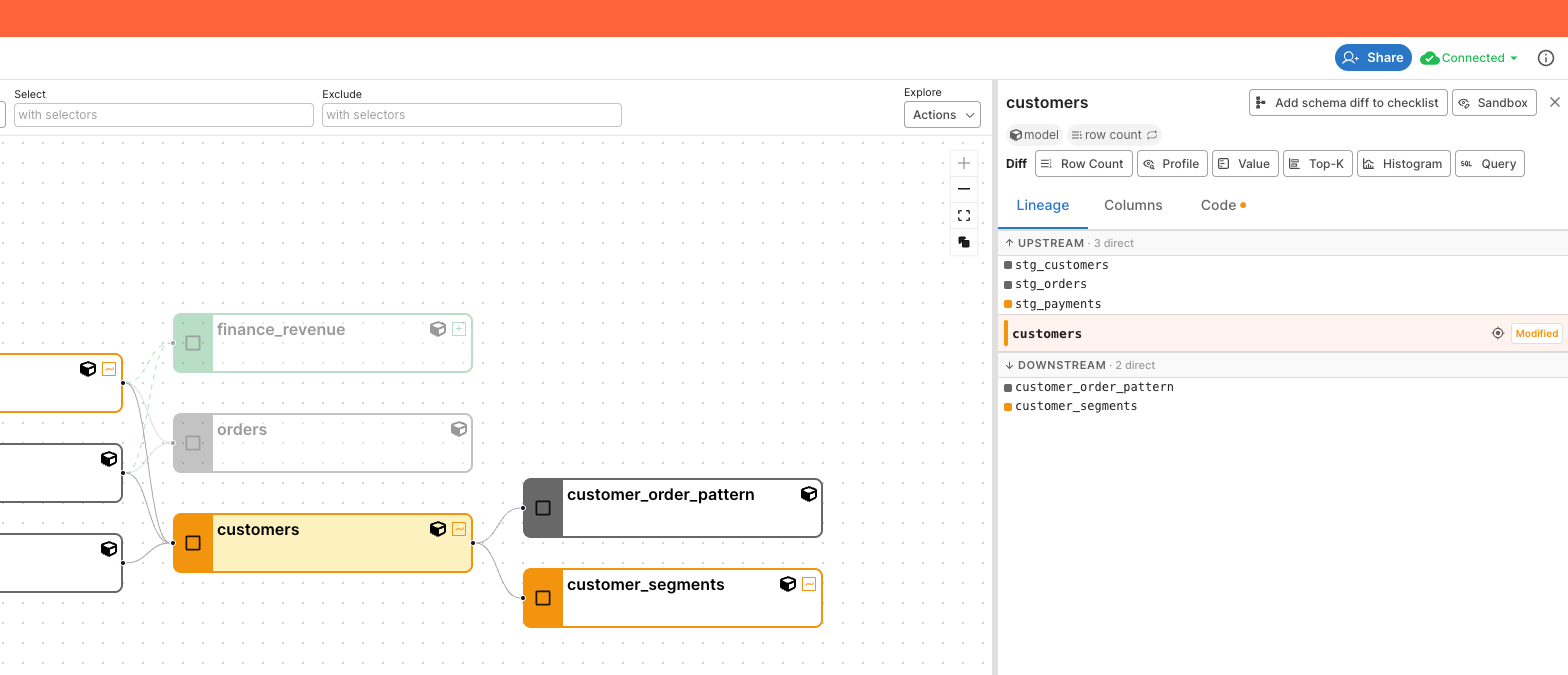Select the orders node checkbox
The height and width of the screenshot is (675, 1568).
coord(193,443)
